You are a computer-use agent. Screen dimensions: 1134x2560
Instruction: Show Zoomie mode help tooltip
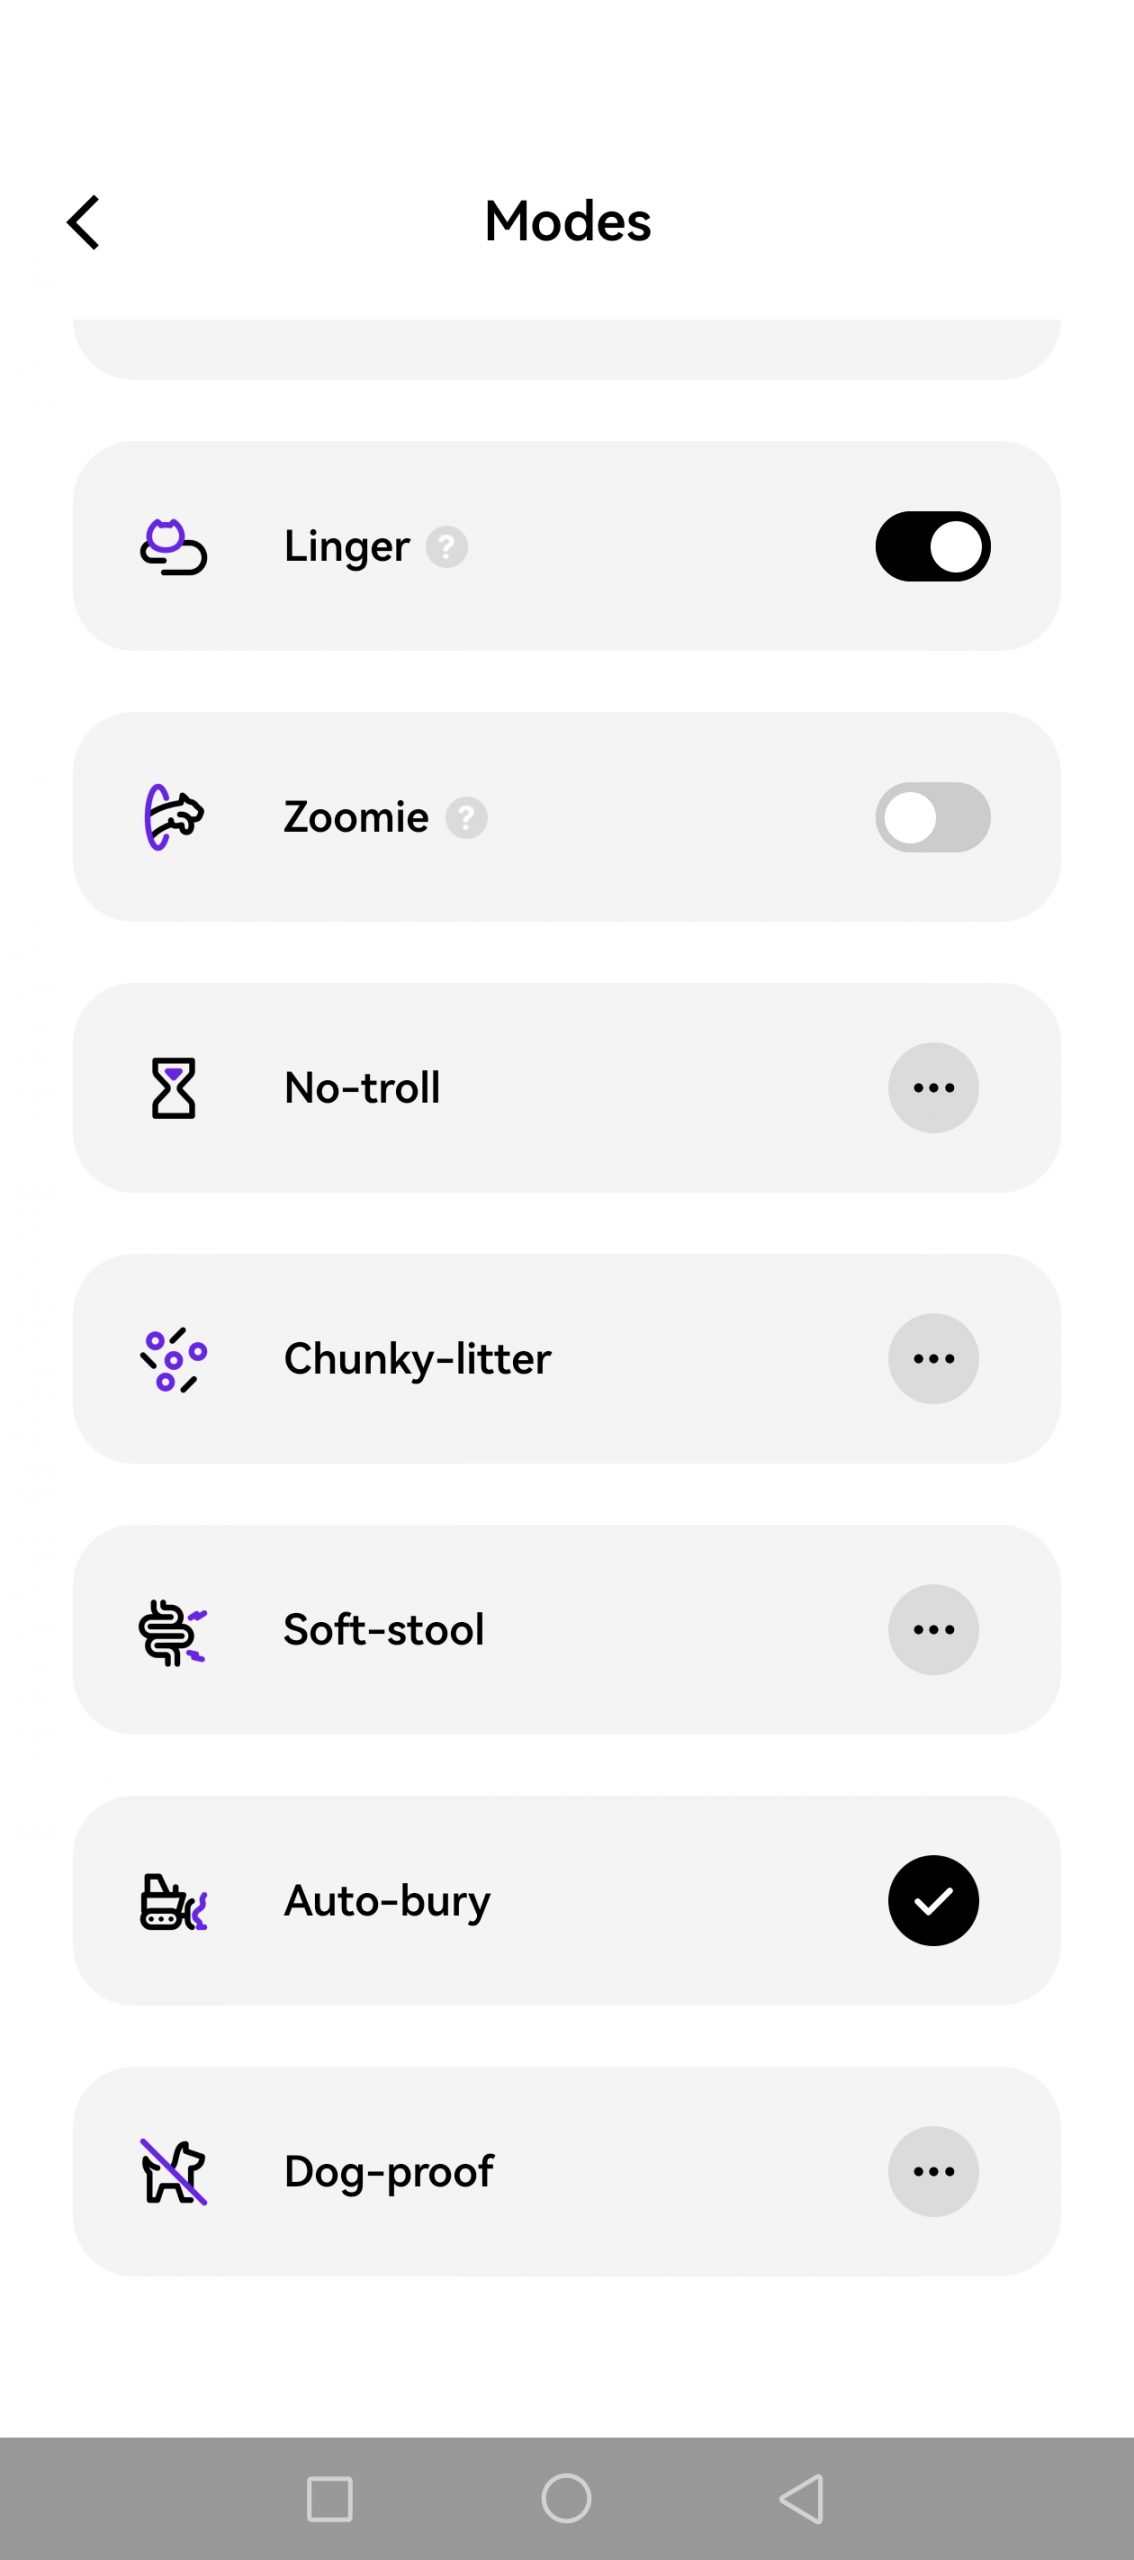click(x=466, y=818)
